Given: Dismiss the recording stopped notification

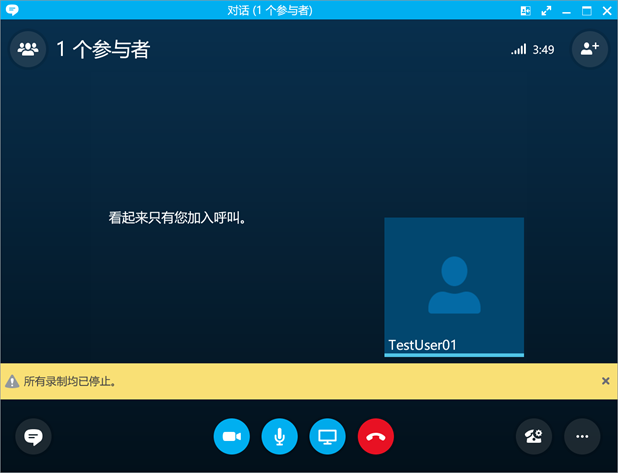Looking at the screenshot, I should coord(605,381).
